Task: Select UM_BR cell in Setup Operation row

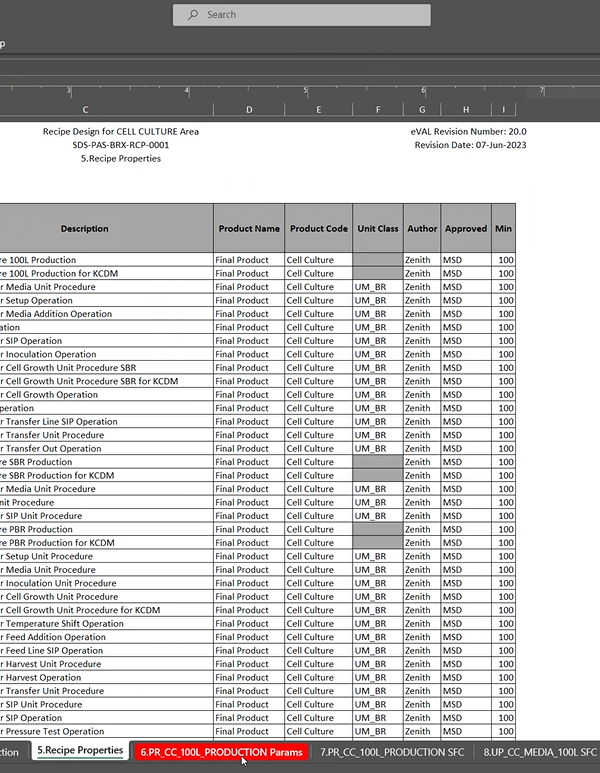Action: (378, 300)
